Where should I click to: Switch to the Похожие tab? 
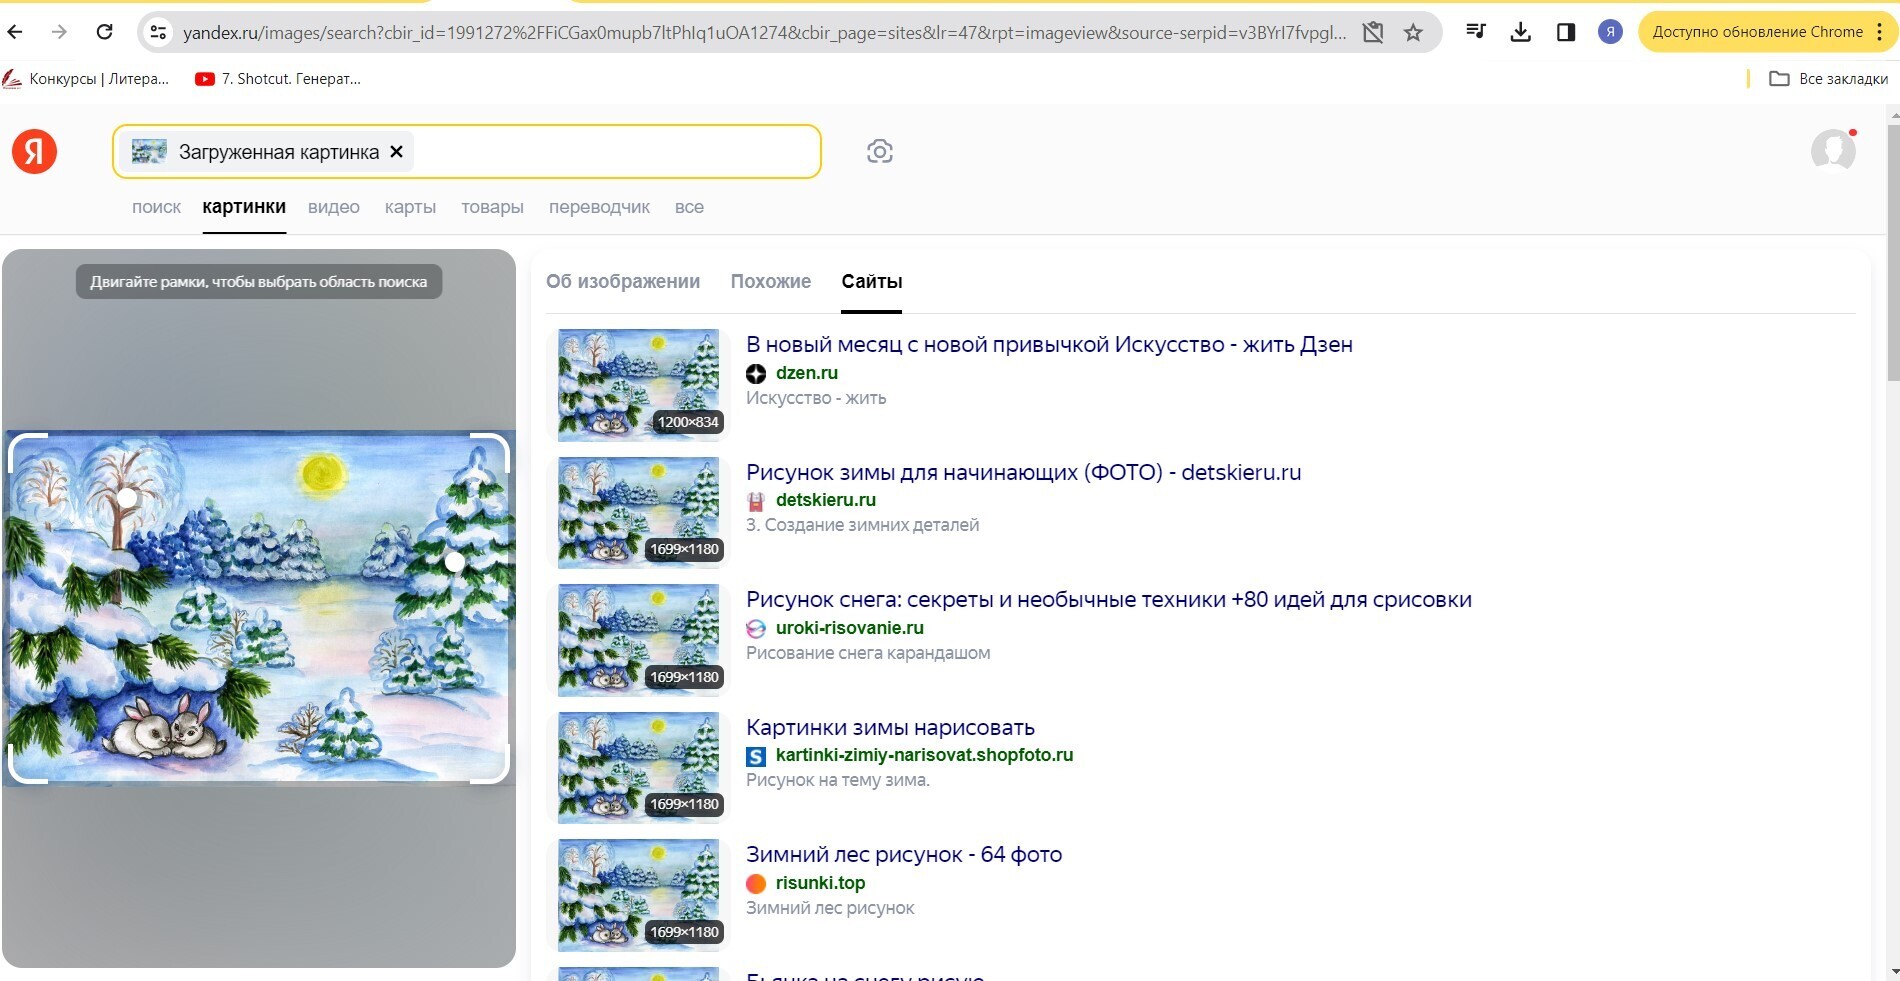pos(770,282)
